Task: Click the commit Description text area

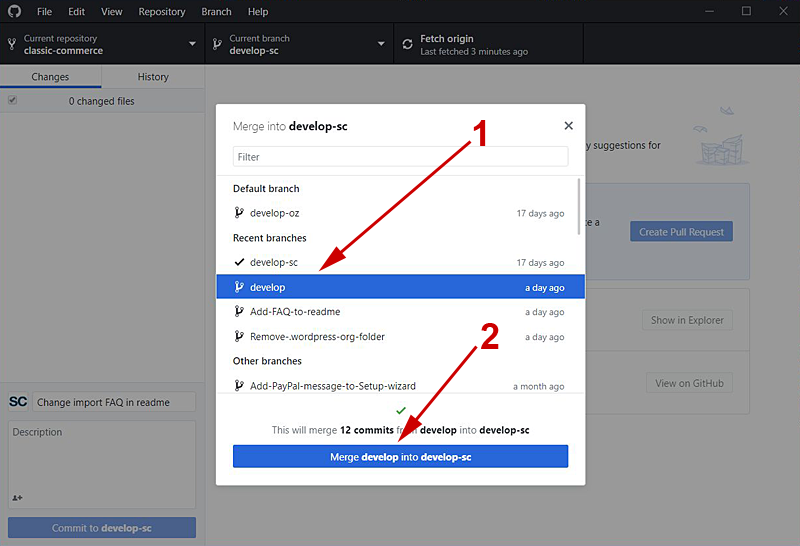Action: pyautogui.click(x=102, y=464)
